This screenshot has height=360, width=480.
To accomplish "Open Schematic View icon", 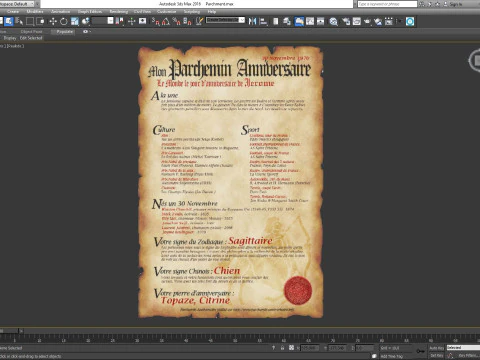I will [x=321, y=21].
